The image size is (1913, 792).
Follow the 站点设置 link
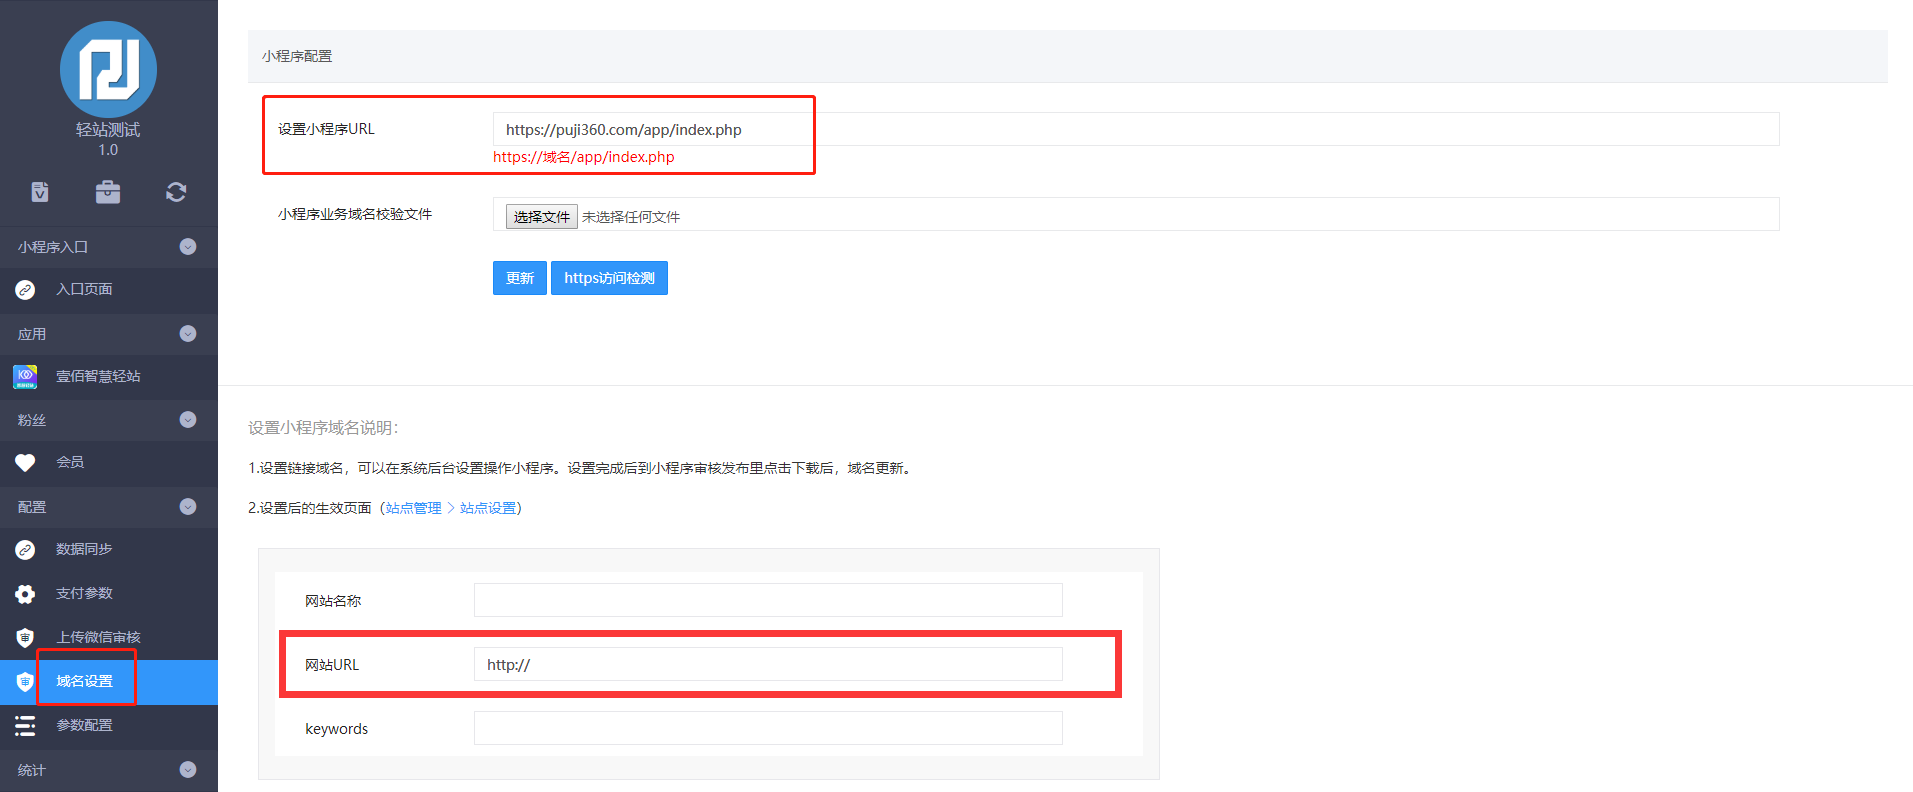488,508
